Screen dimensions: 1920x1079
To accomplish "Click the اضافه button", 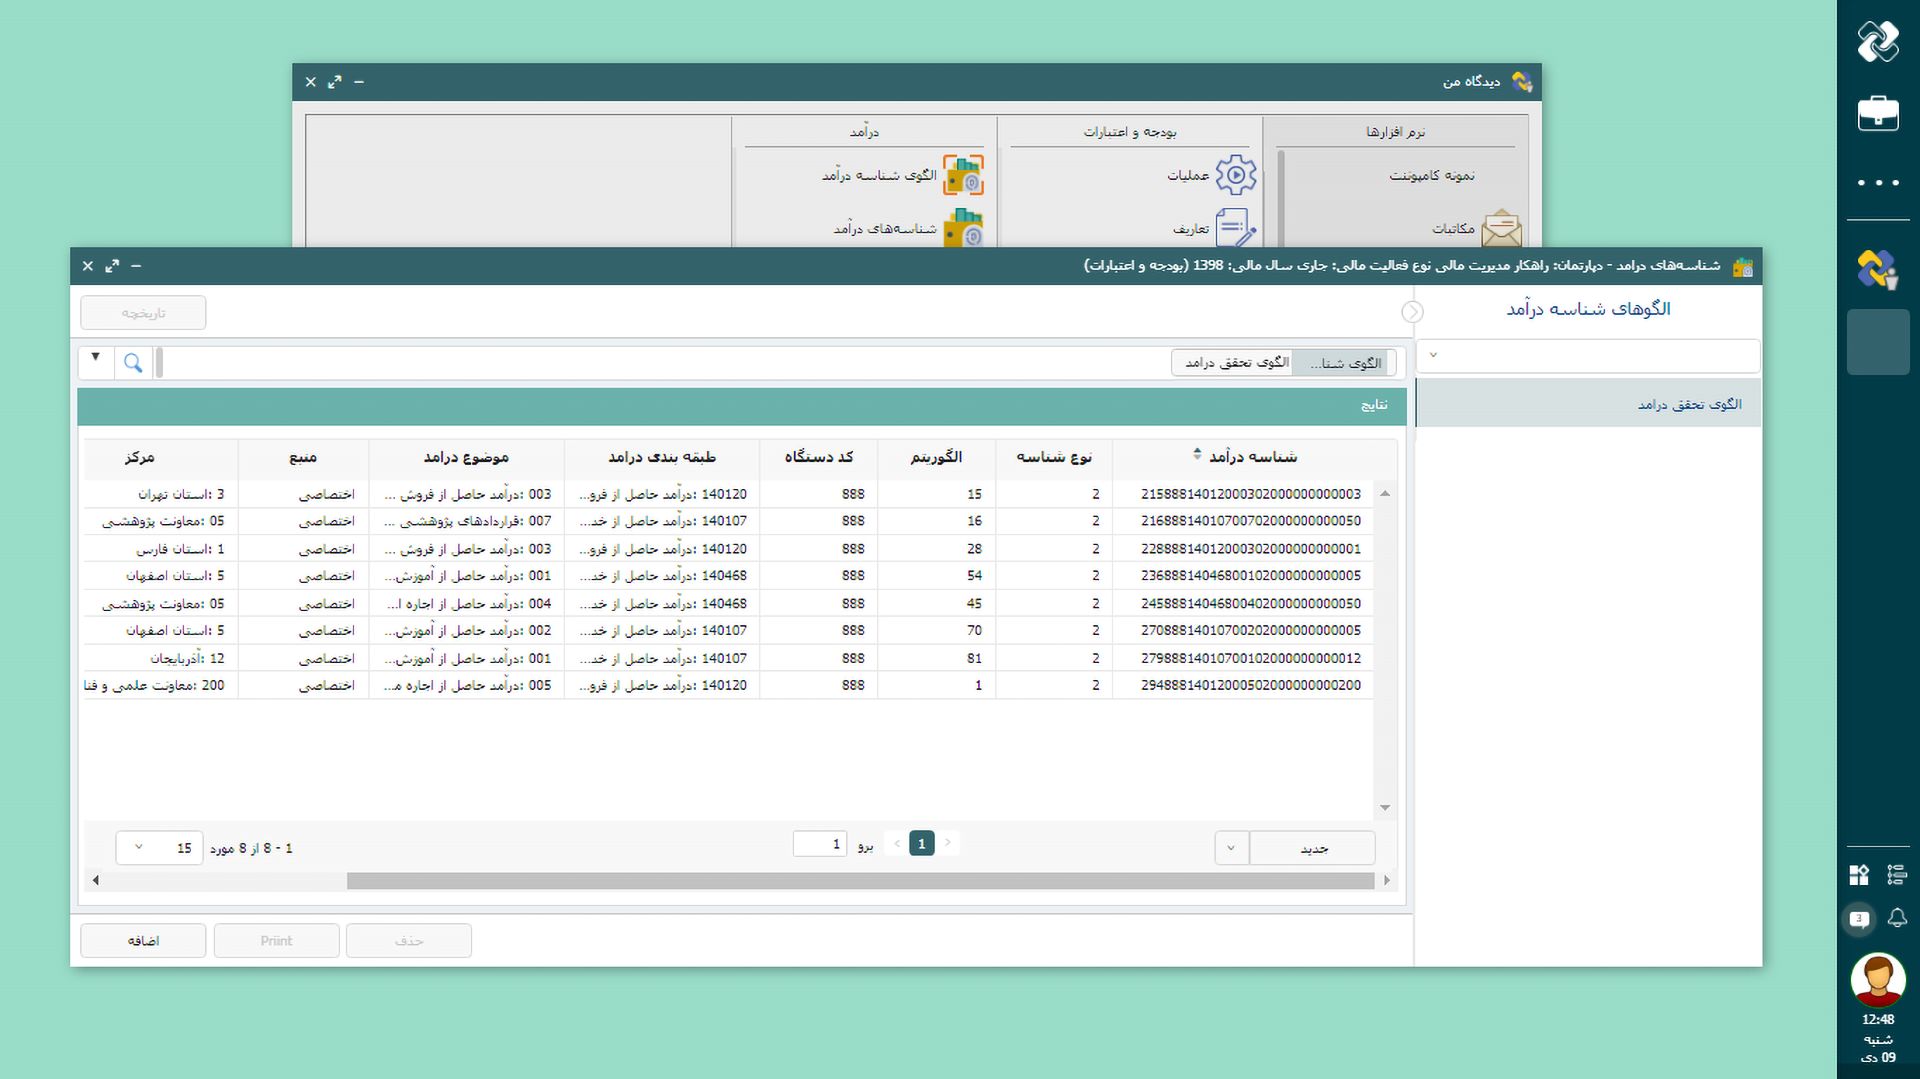I will click(143, 941).
